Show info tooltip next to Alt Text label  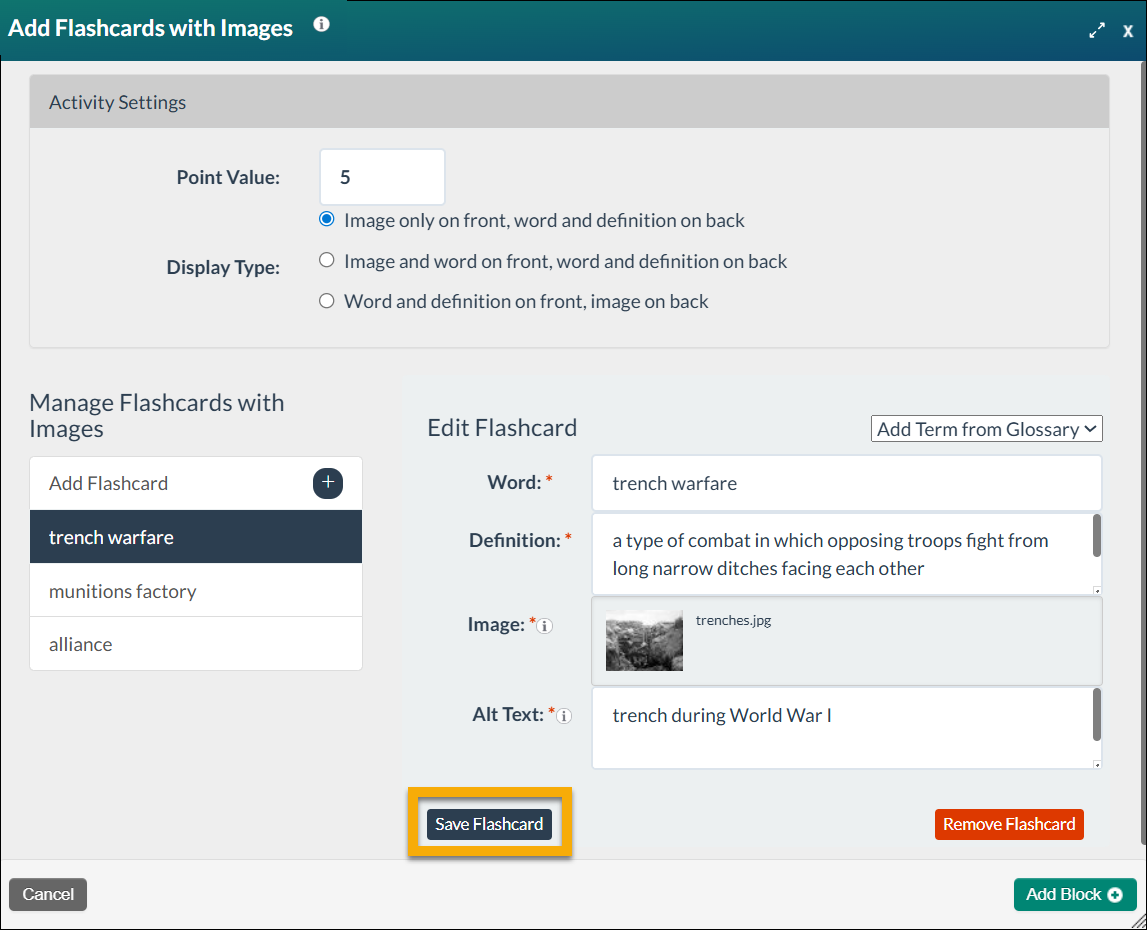(564, 716)
